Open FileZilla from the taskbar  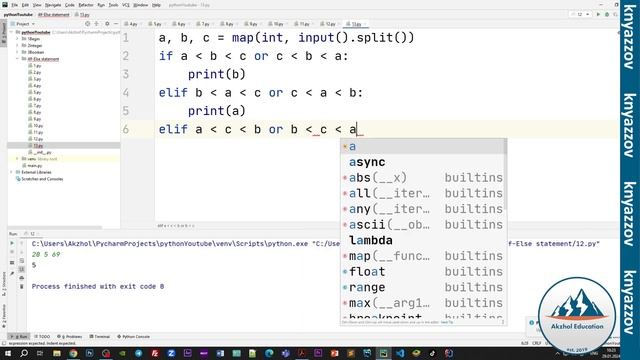coord(155,353)
